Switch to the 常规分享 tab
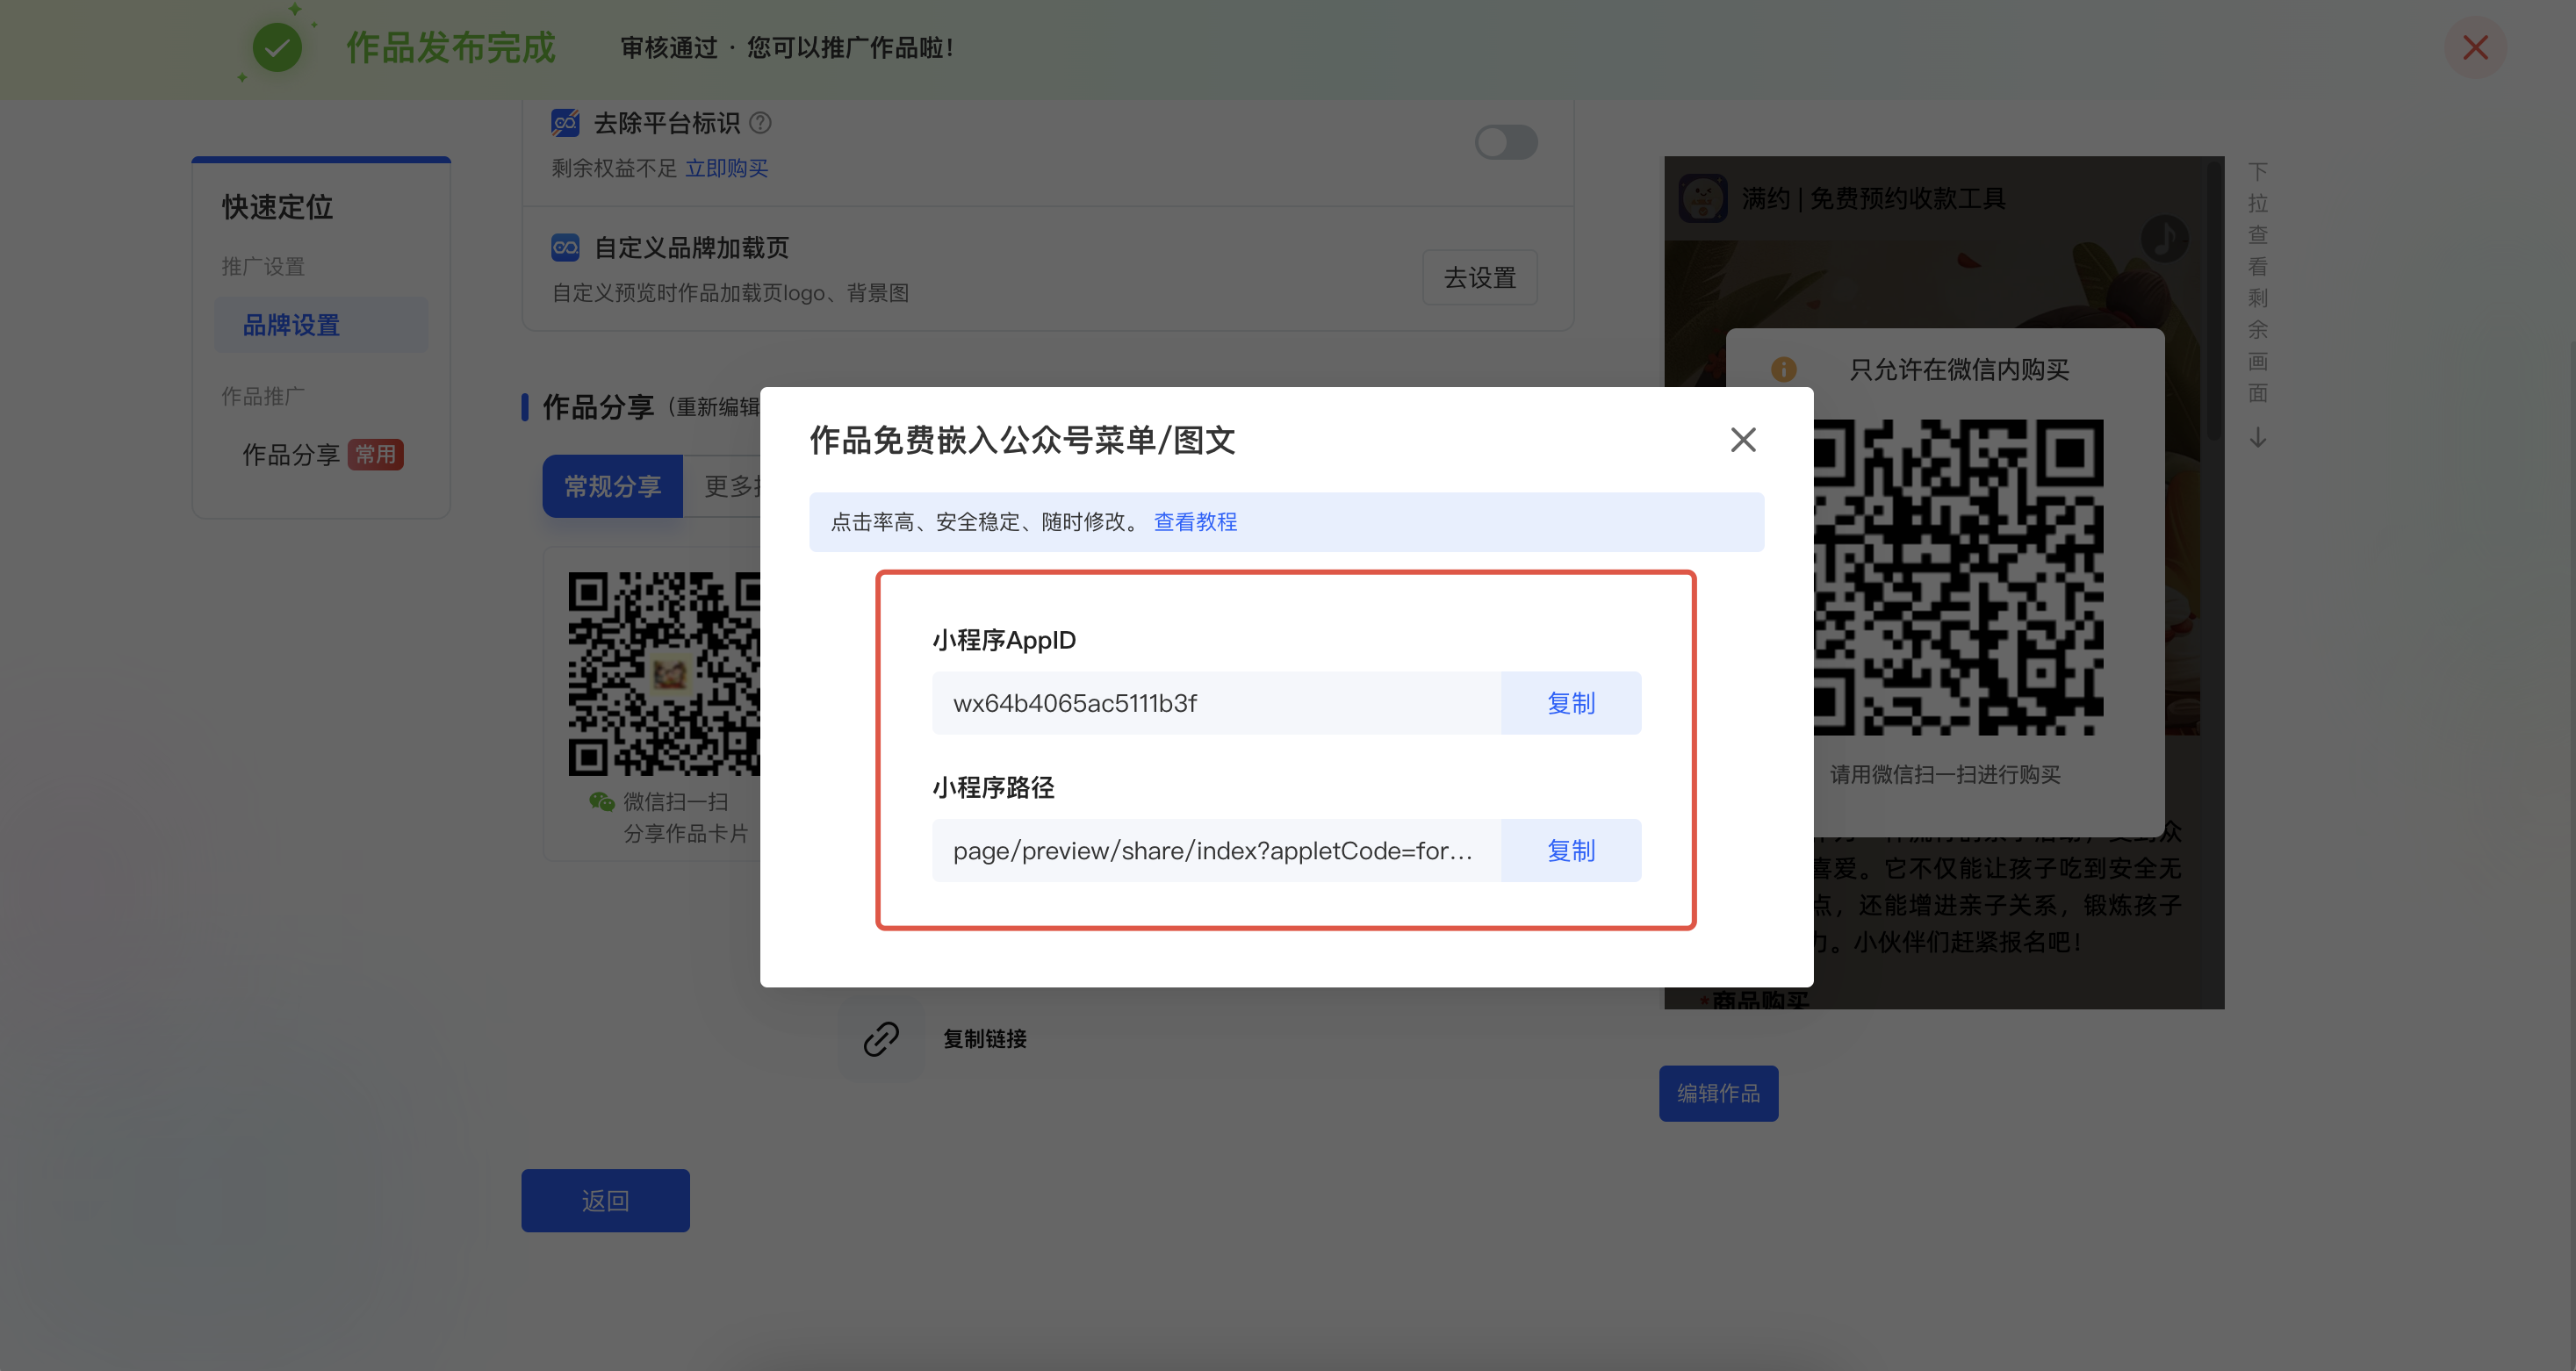Image resolution: width=2576 pixels, height=1371 pixels. pos(612,487)
